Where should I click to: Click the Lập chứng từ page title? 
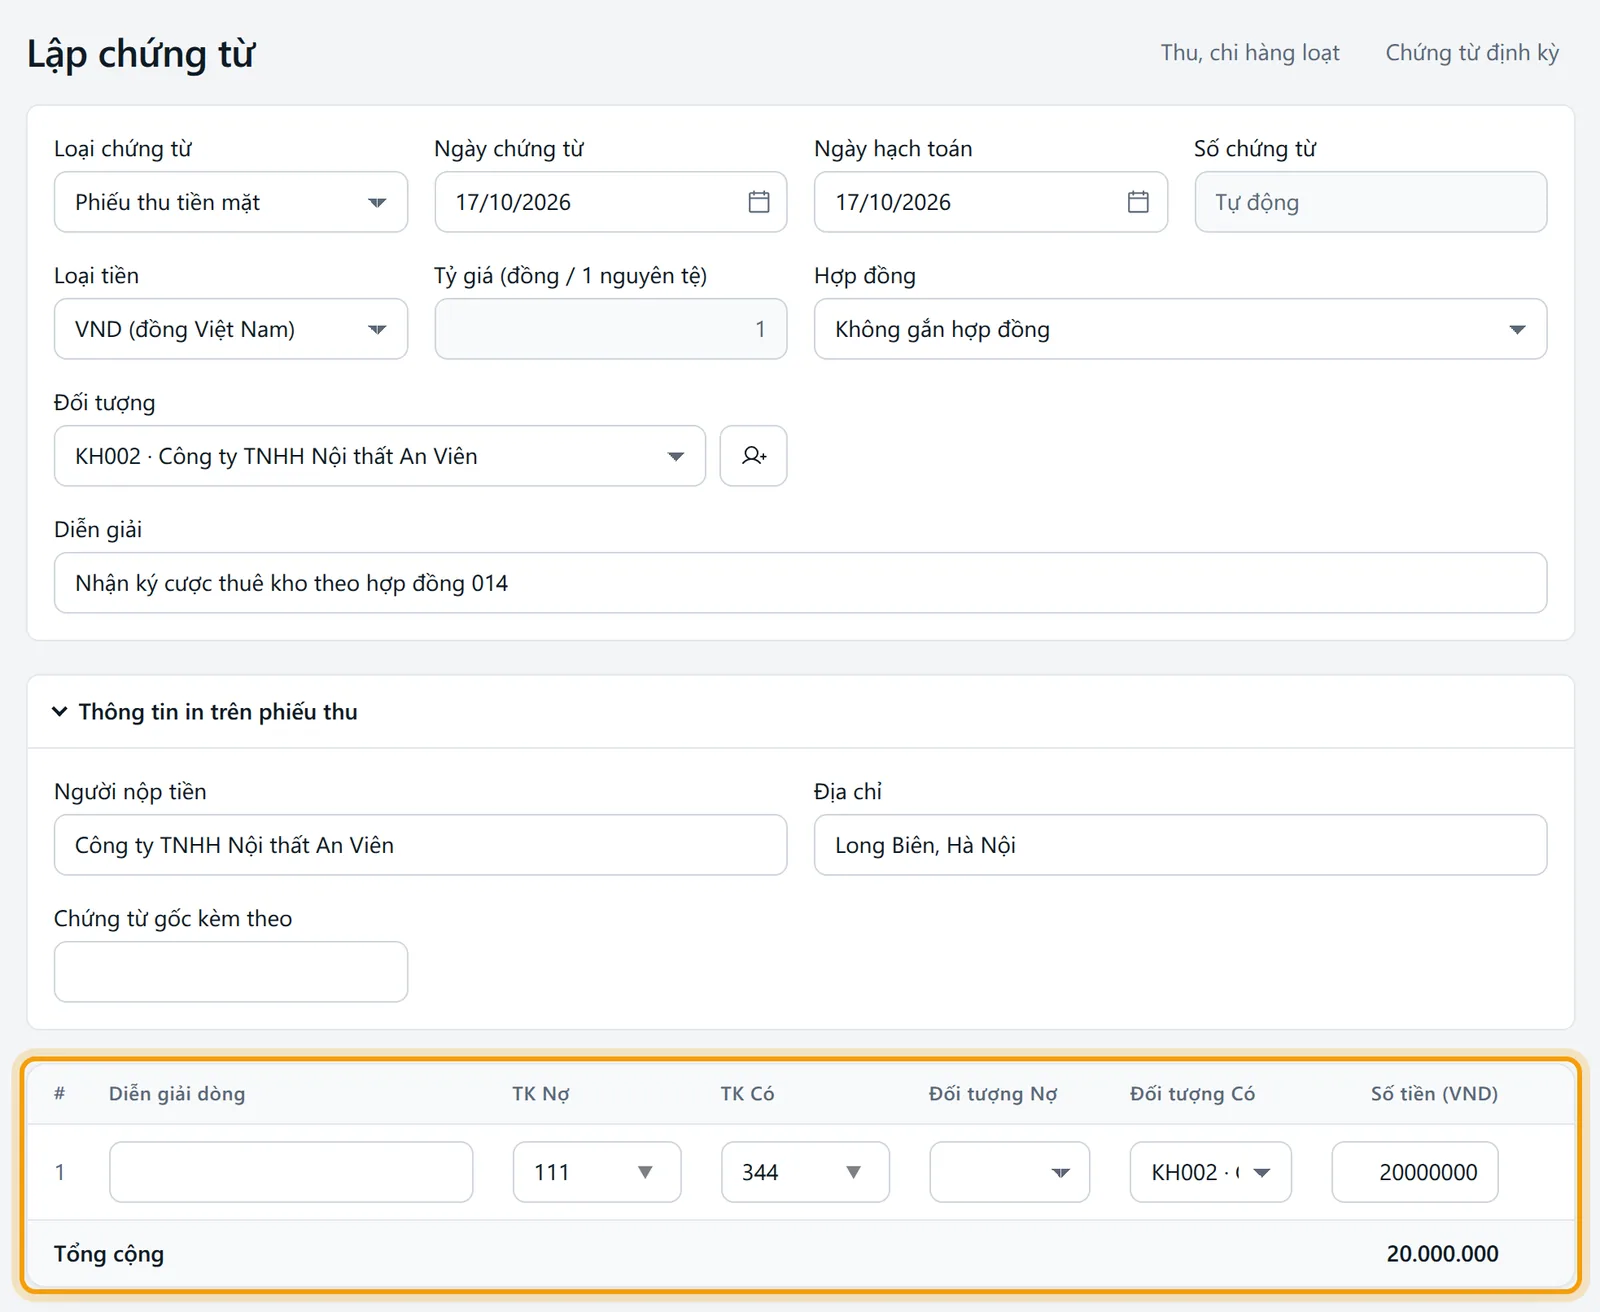click(141, 54)
